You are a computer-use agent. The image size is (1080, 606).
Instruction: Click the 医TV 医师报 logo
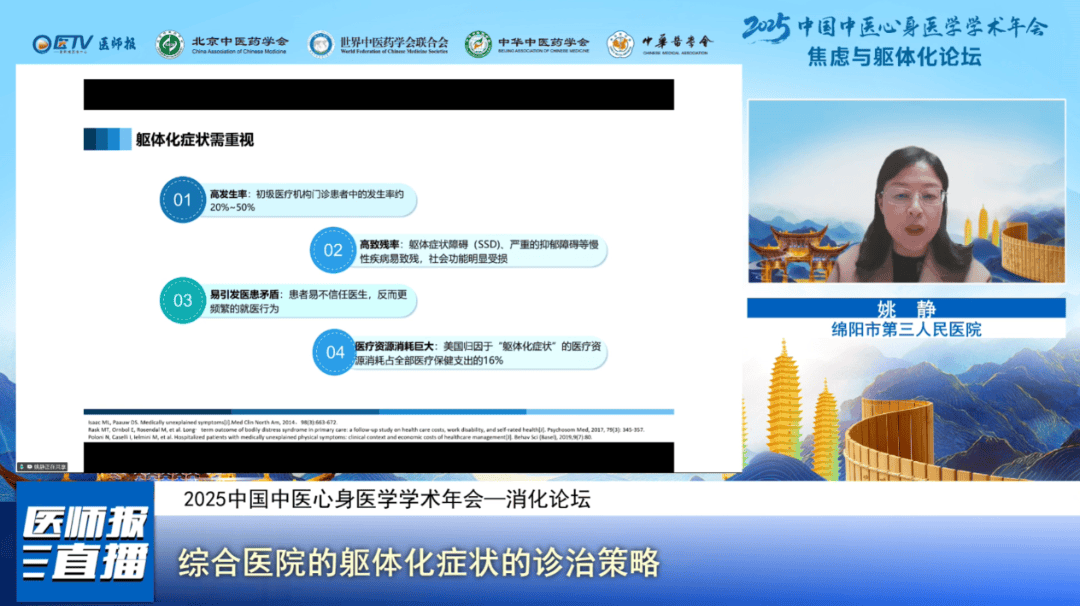[84, 44]
